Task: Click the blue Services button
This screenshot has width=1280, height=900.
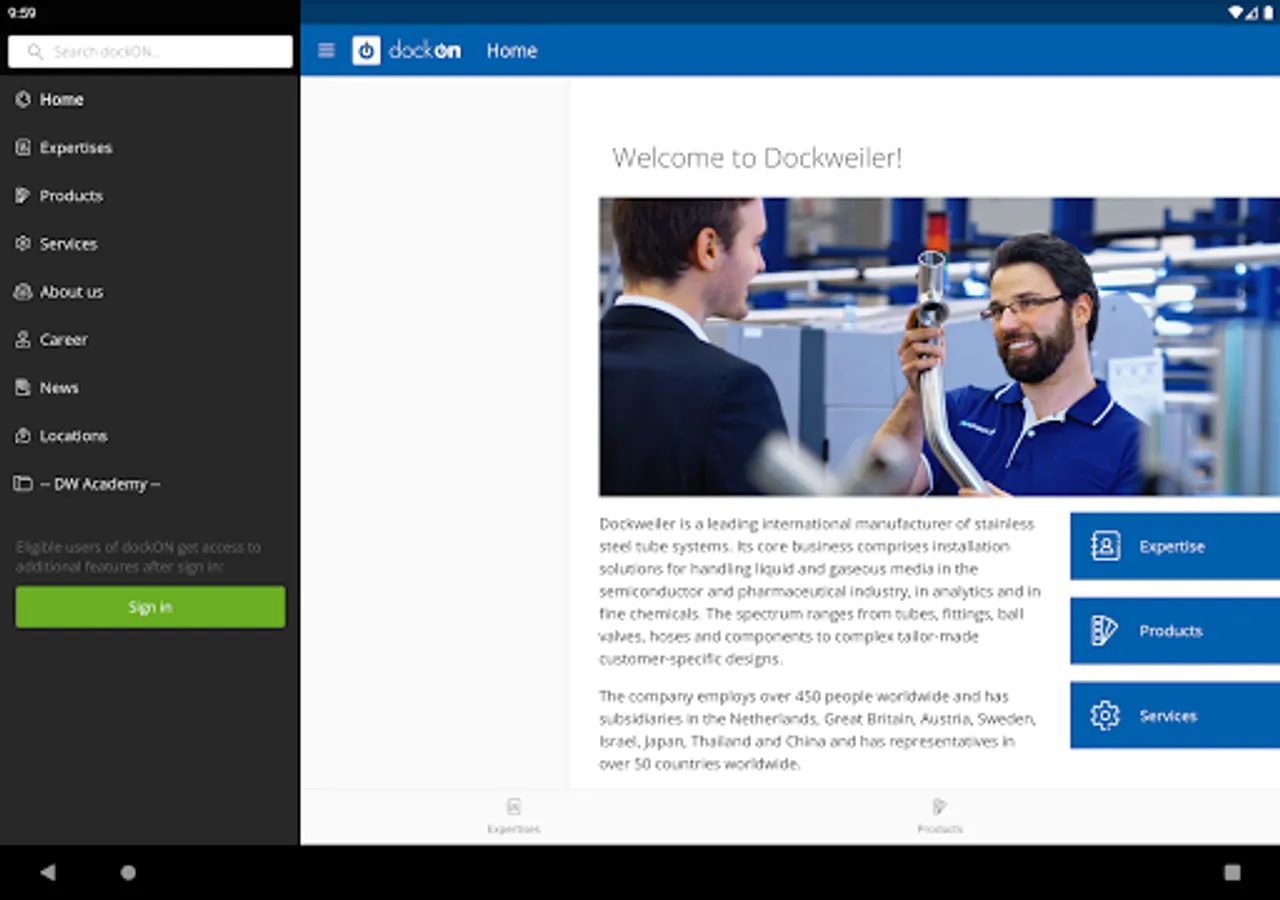Action: click(x=1175, y=715)
